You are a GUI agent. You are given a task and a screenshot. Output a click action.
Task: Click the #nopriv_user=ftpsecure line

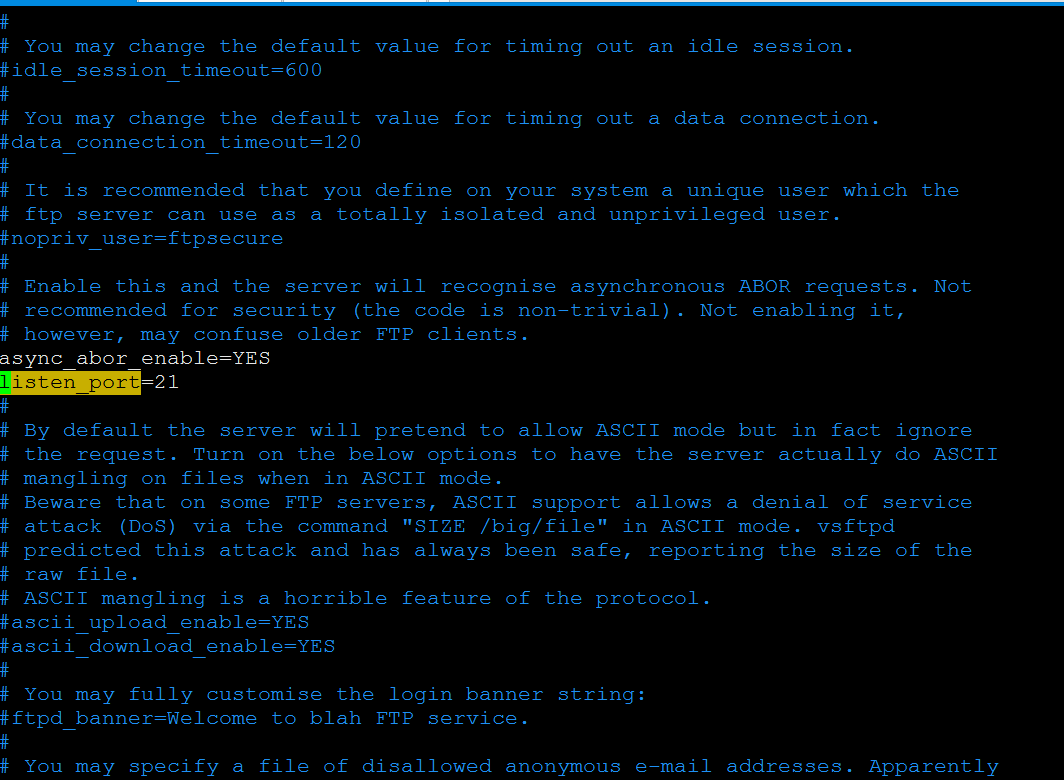[141, 238]
